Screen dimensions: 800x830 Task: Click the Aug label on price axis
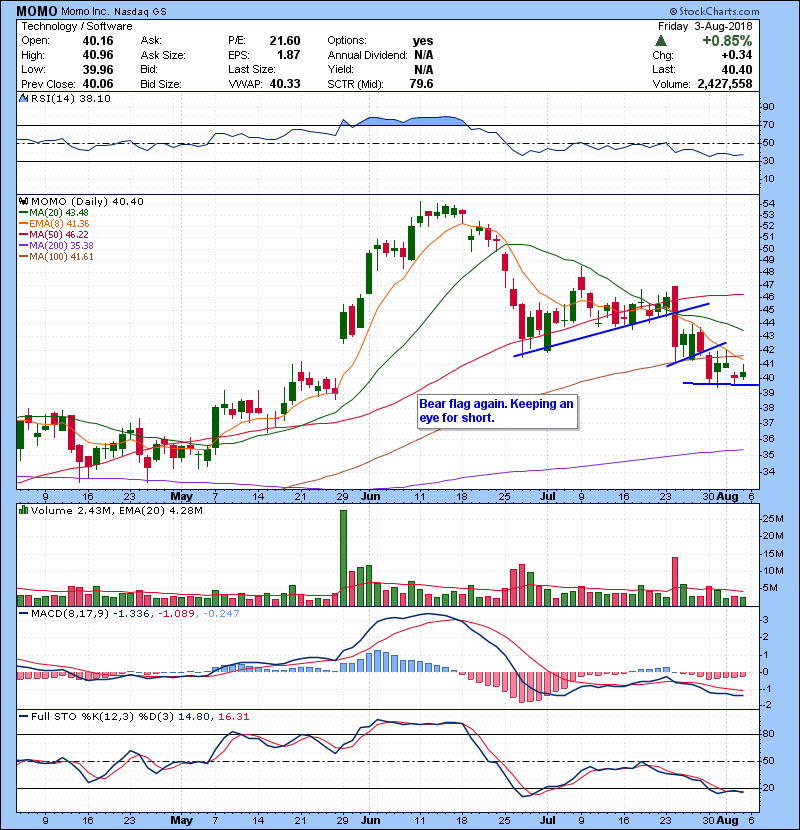tap(727, 496)
